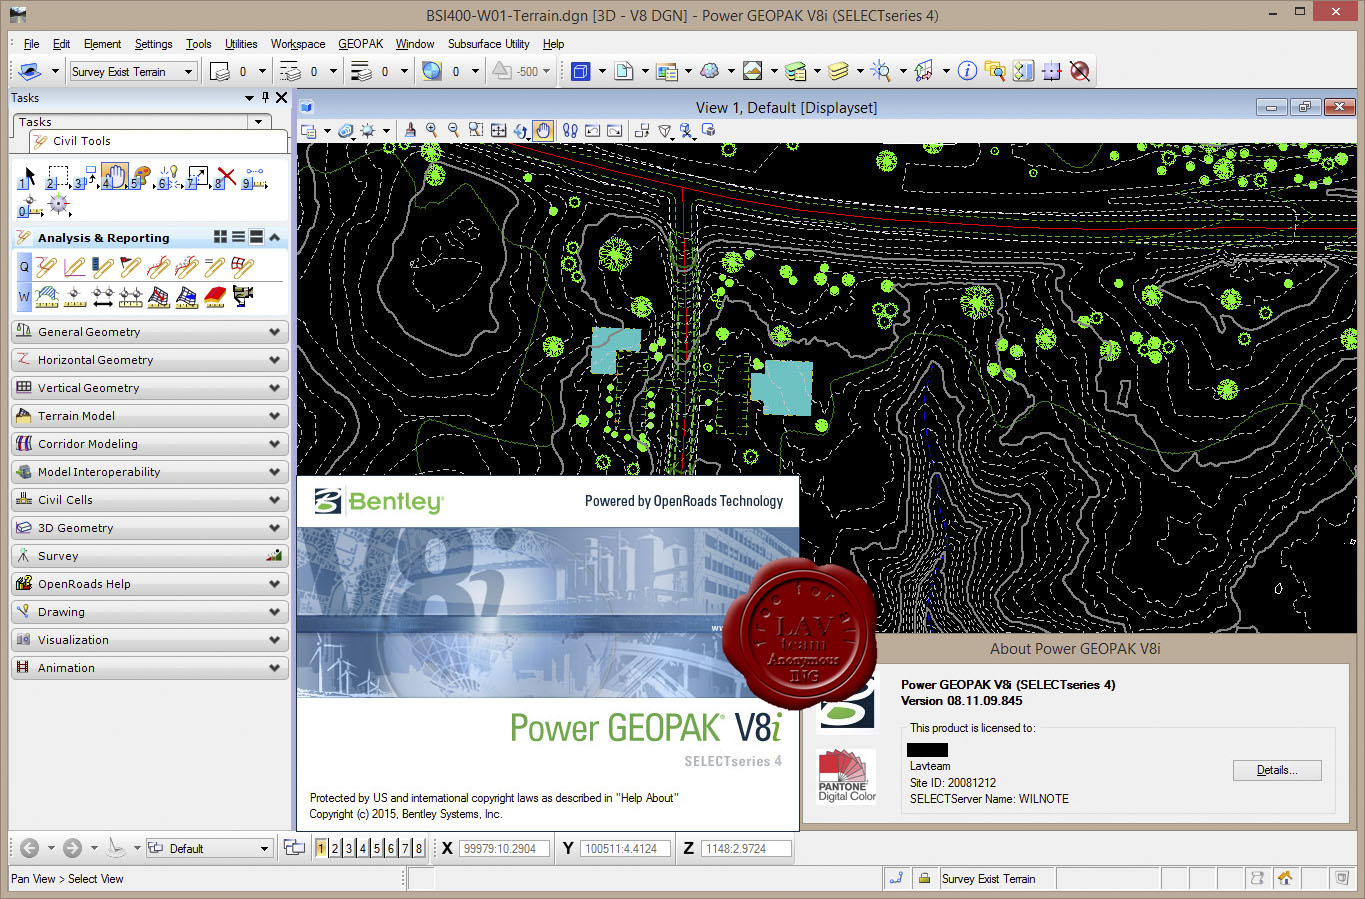
Task: Open the Project Explorer folder-search icon
Action: [x=995, y=71]
